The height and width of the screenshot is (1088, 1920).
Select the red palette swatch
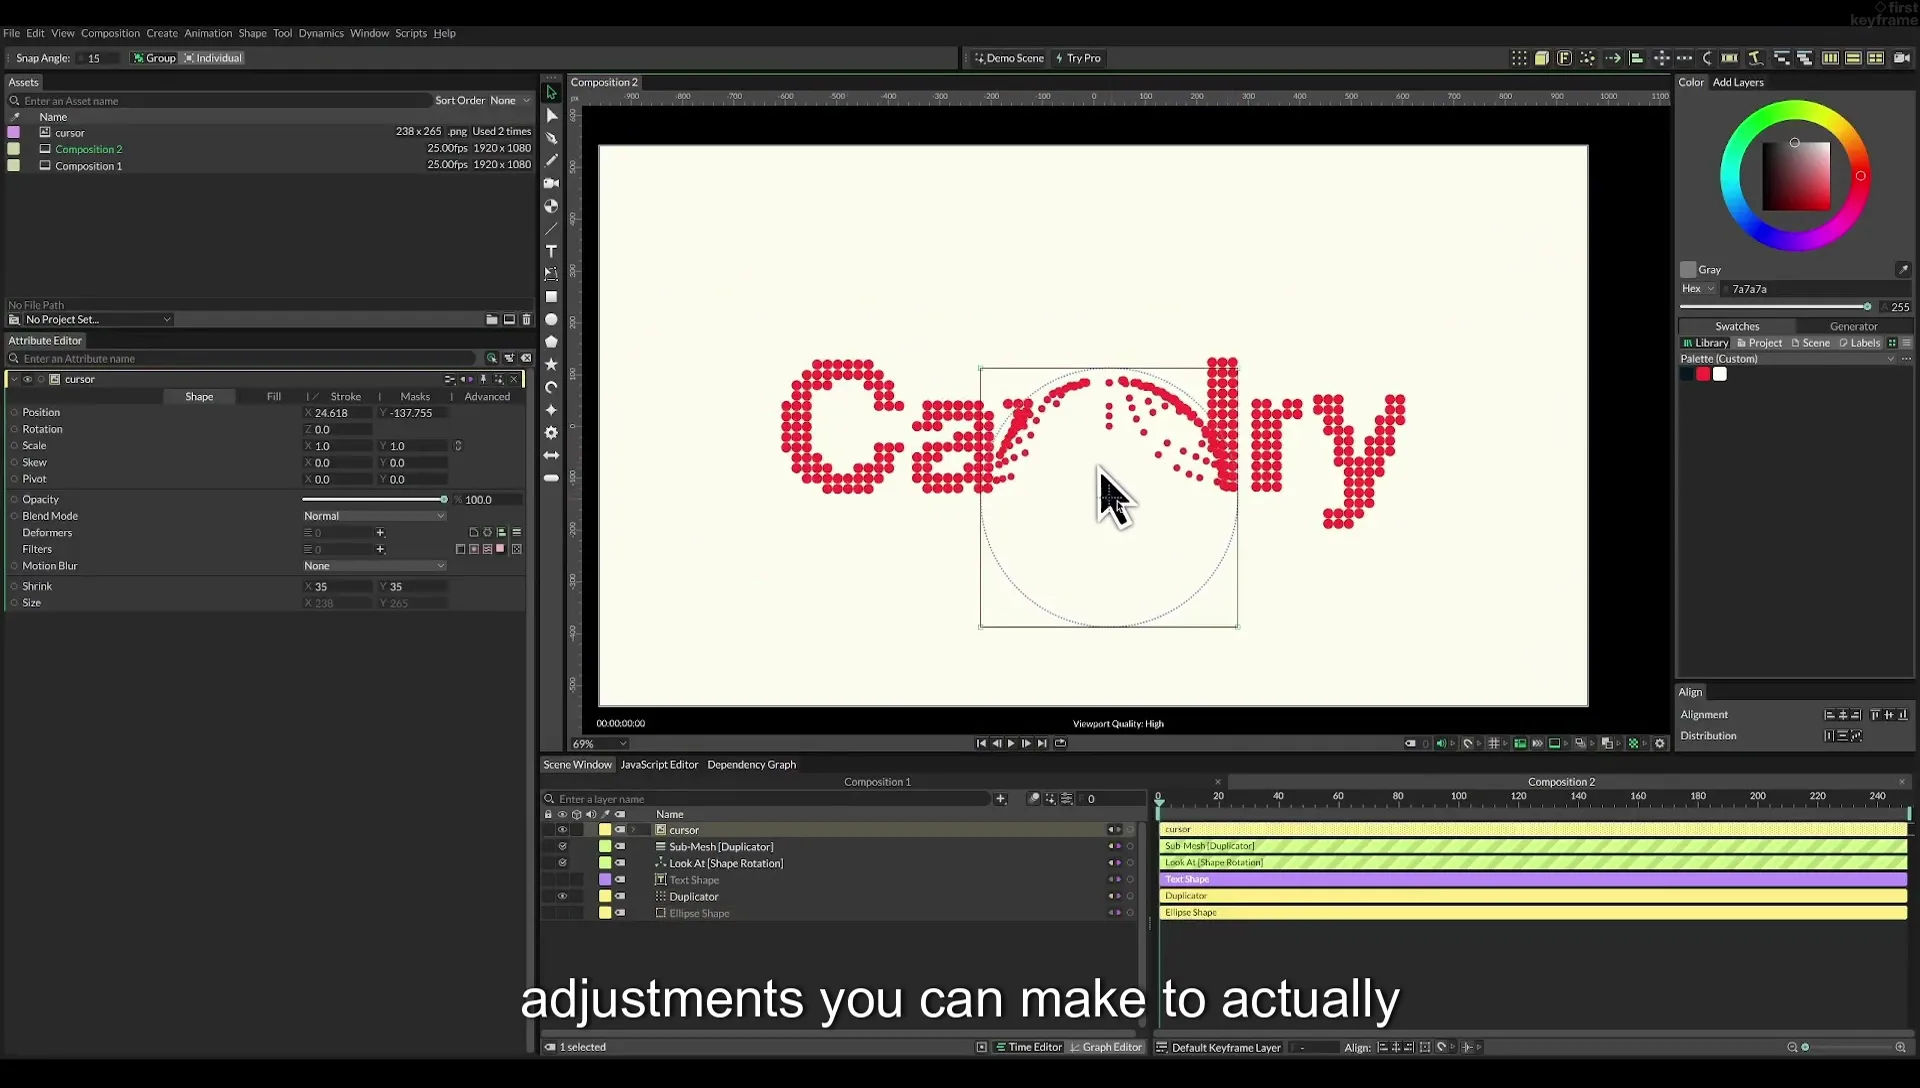1703,375
